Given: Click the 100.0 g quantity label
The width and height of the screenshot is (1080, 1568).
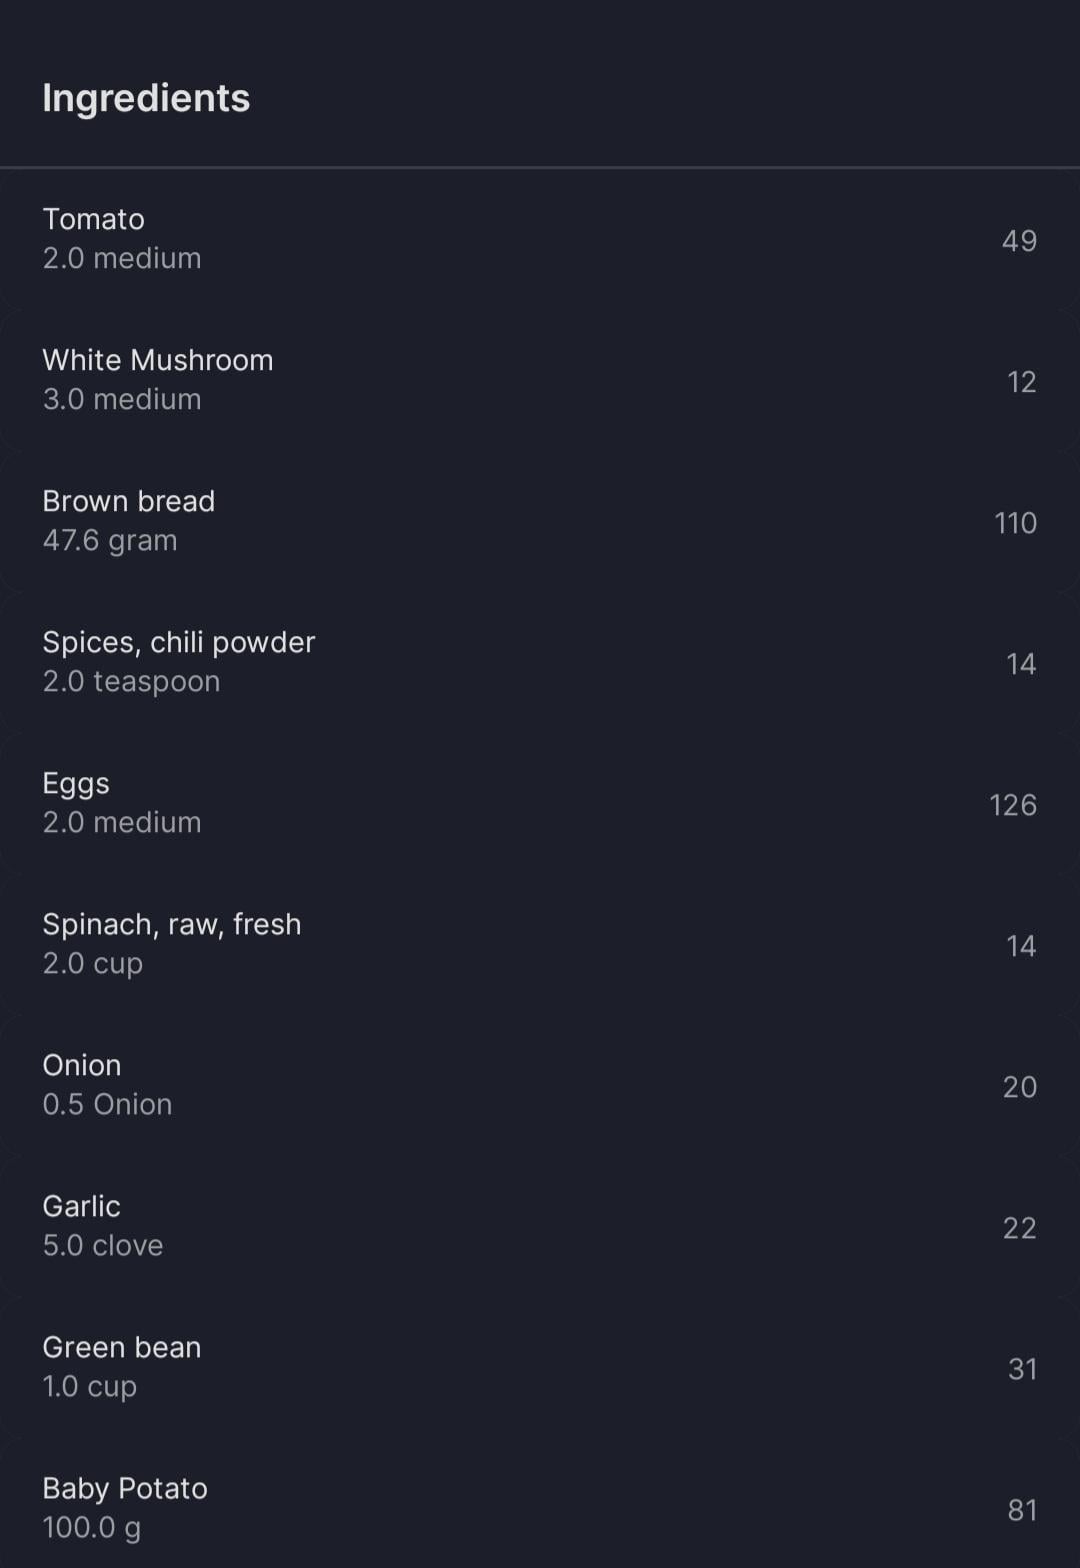Looking at the screenshot, I should [x=92, y=1528].
